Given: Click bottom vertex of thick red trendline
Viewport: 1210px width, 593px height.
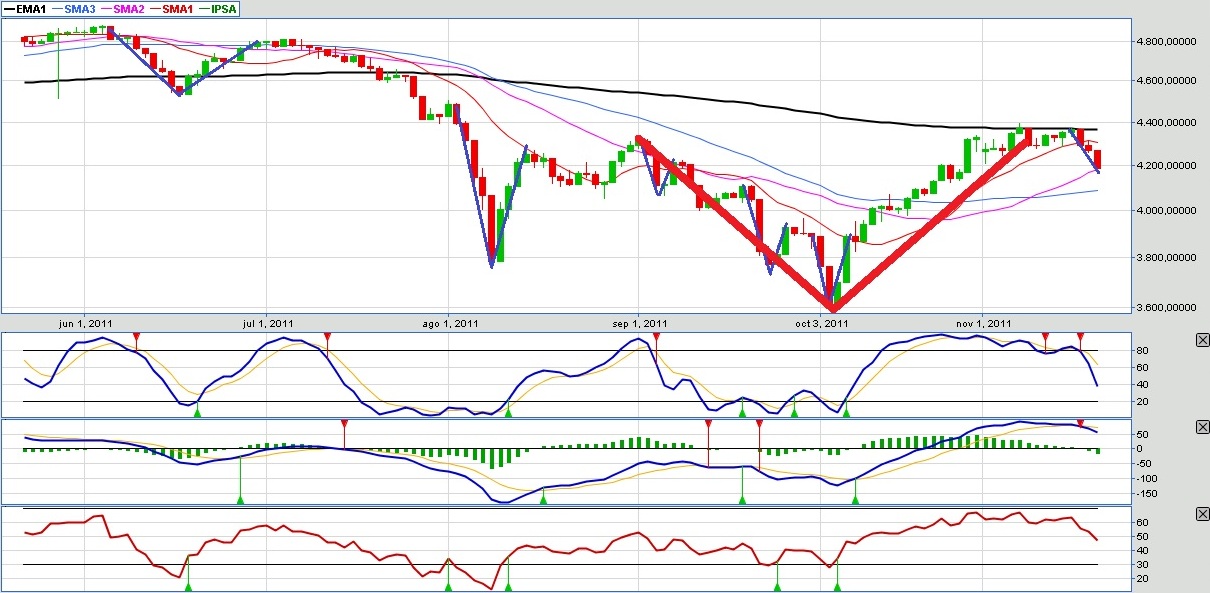Looking at the screenshot, I should point(832,306).
